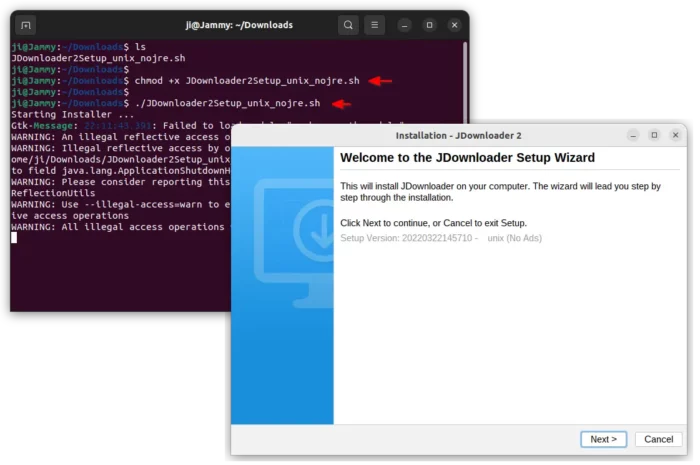
Task: Click the ReflectionUtils terminal line
Action: pos(53,193)
